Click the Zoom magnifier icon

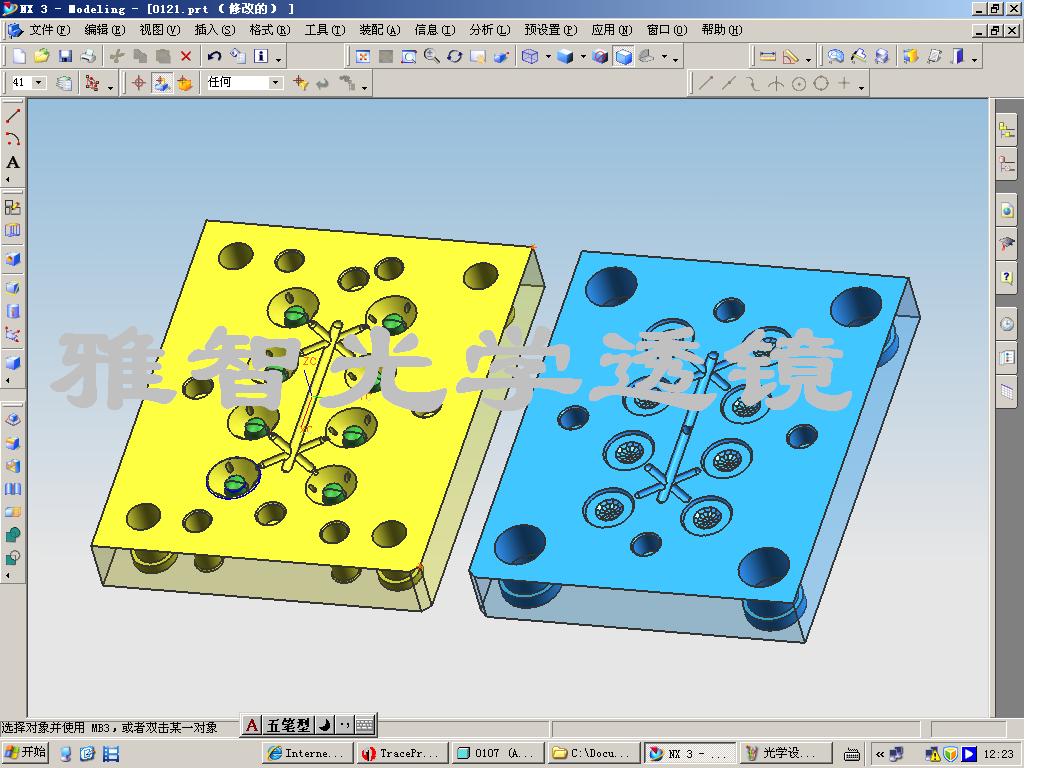432,57
